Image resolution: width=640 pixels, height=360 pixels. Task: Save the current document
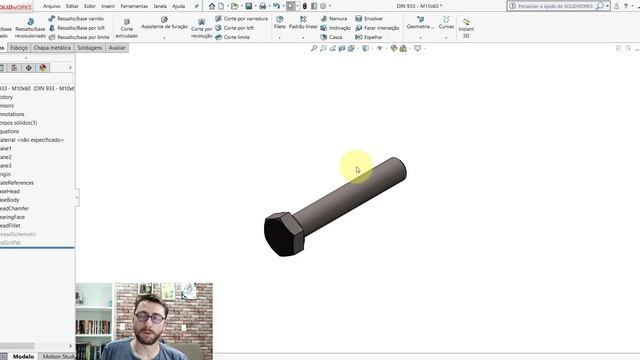click(x=249, y=6)
